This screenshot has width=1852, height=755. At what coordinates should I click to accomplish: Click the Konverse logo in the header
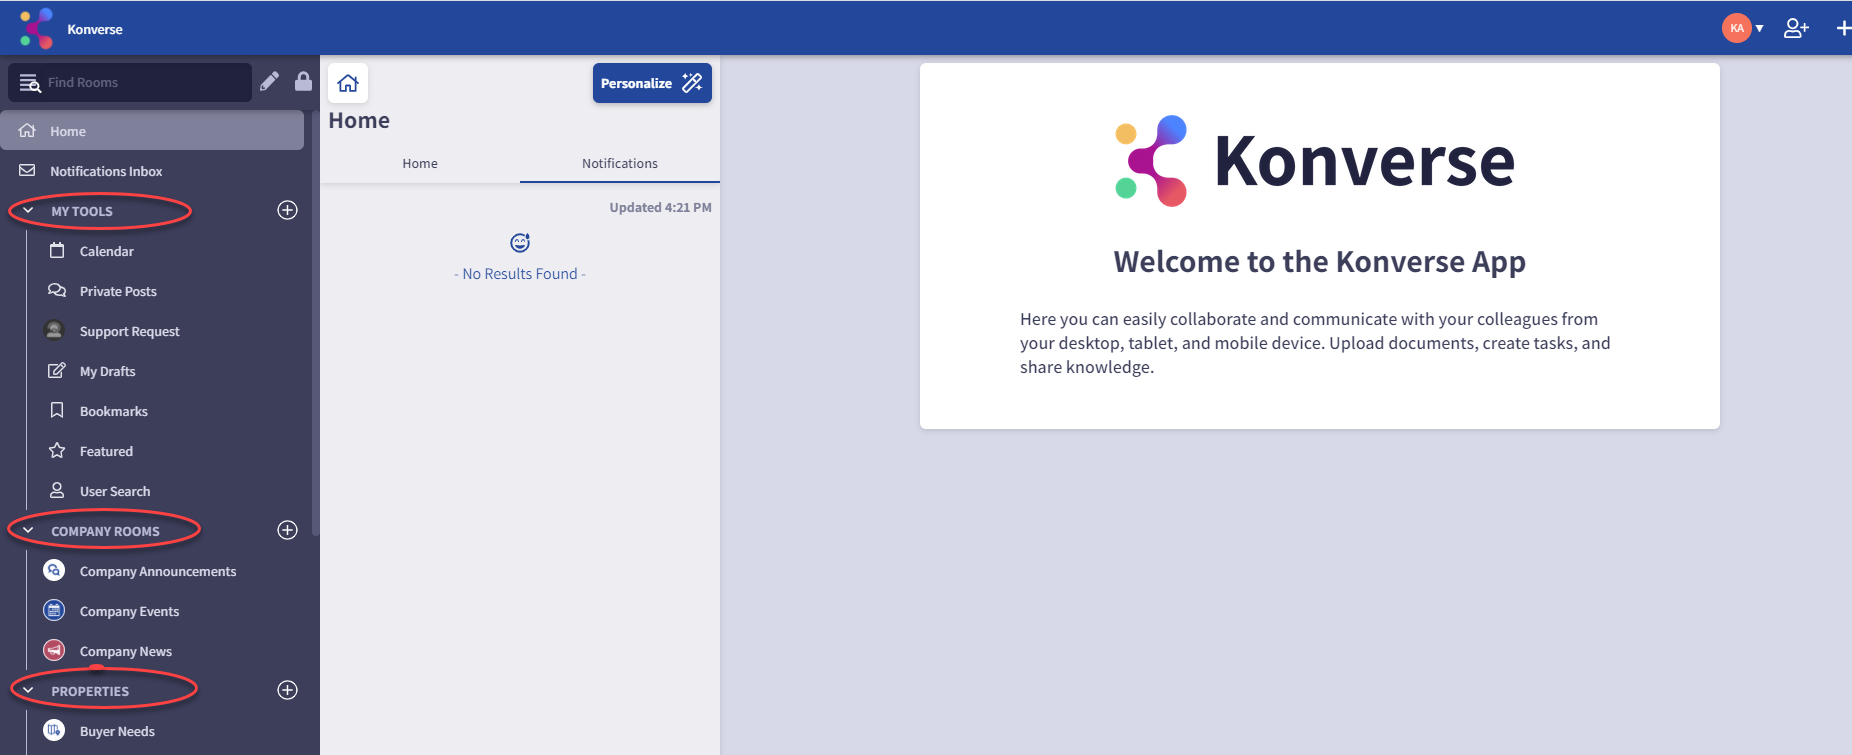pos(37,28)
